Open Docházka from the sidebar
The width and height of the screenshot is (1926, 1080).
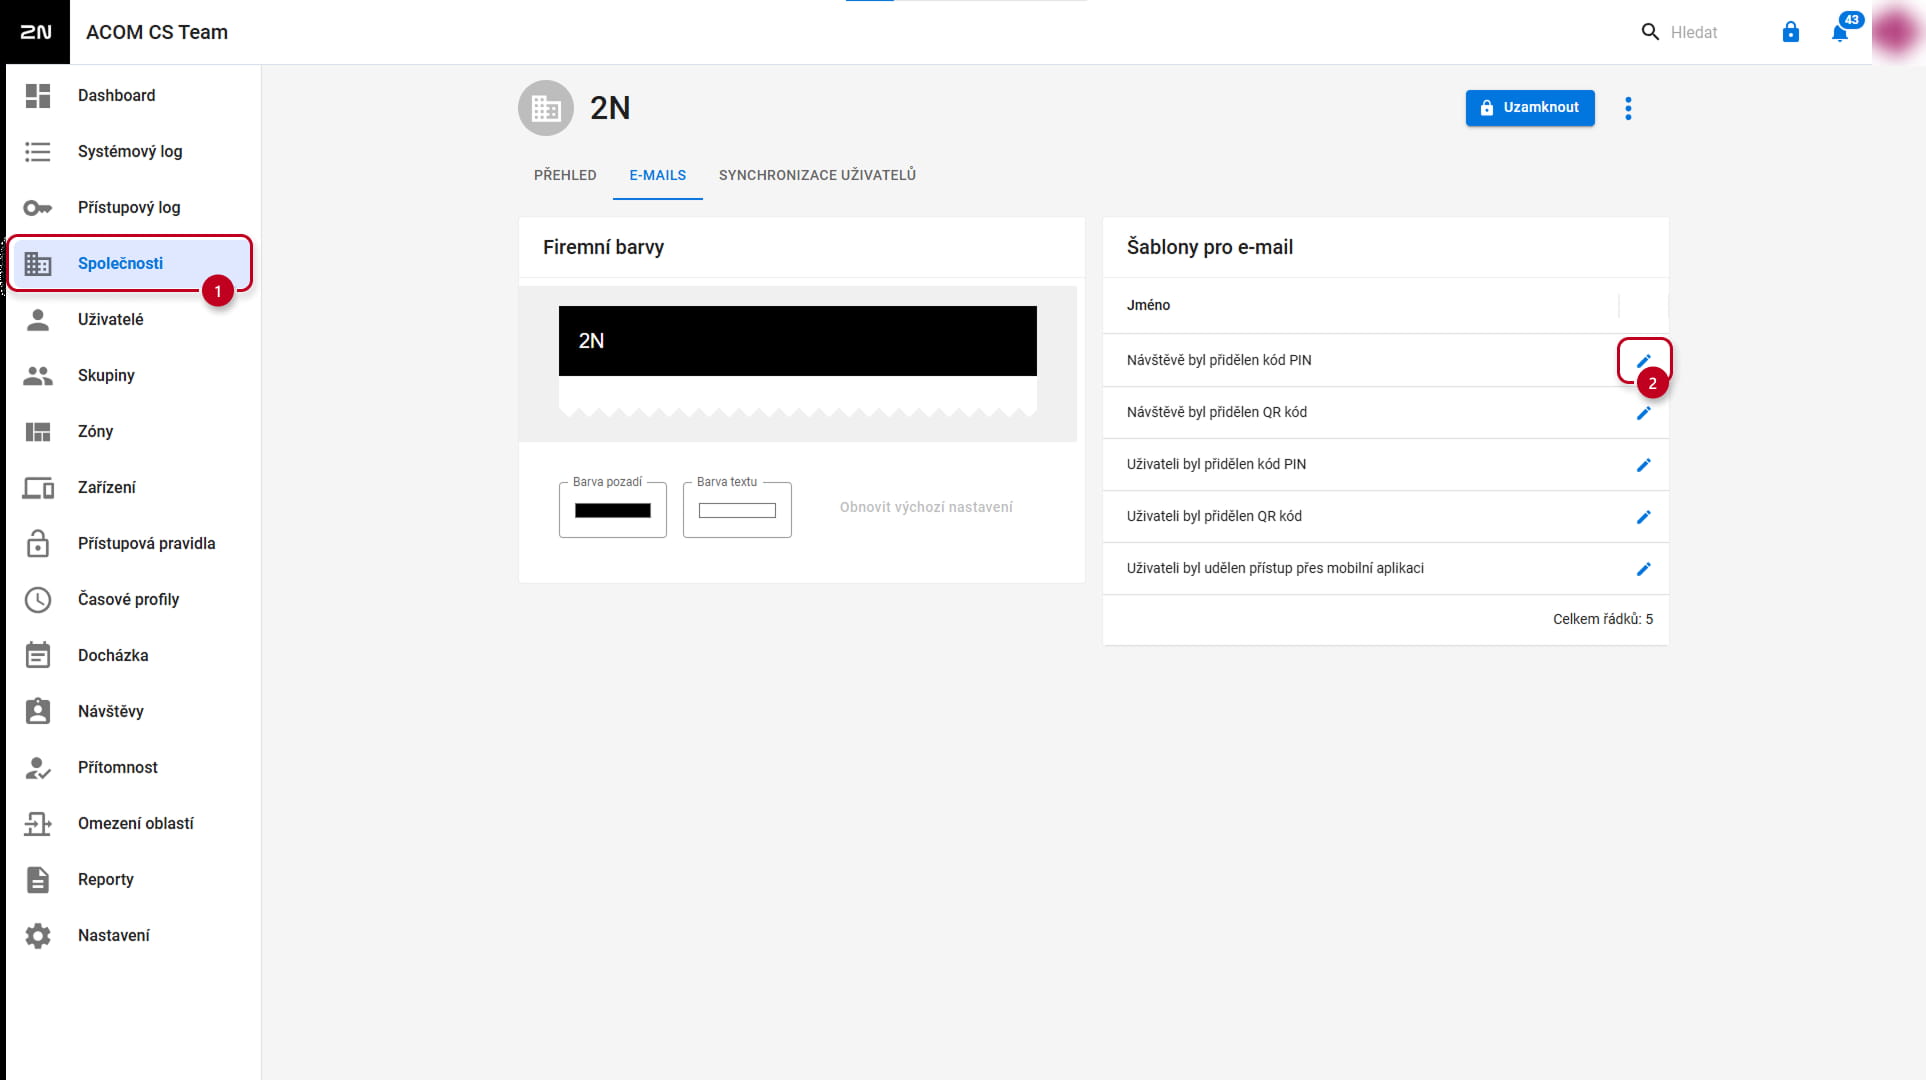click(113, 656)
